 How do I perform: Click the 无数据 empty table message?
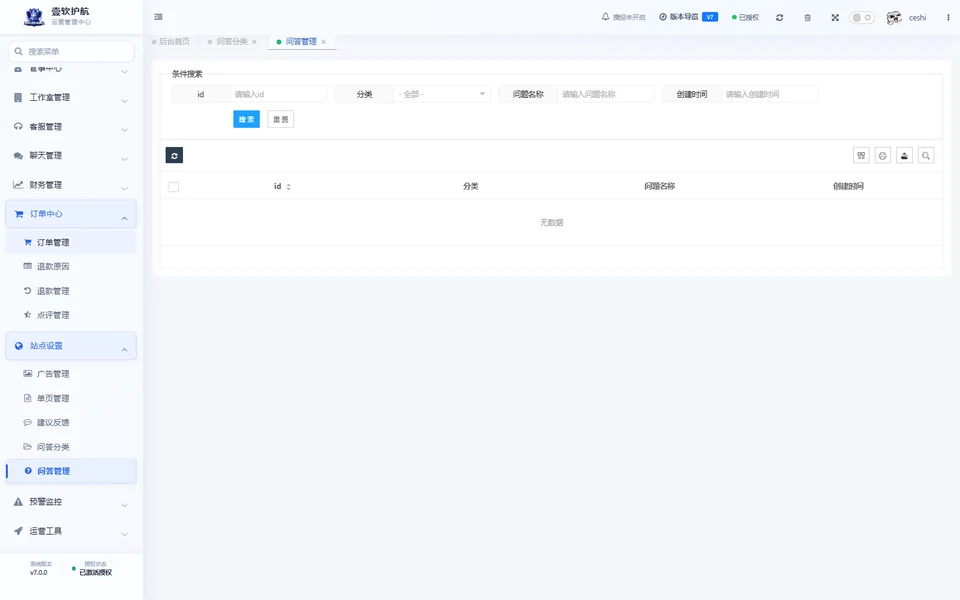point(551,223)
